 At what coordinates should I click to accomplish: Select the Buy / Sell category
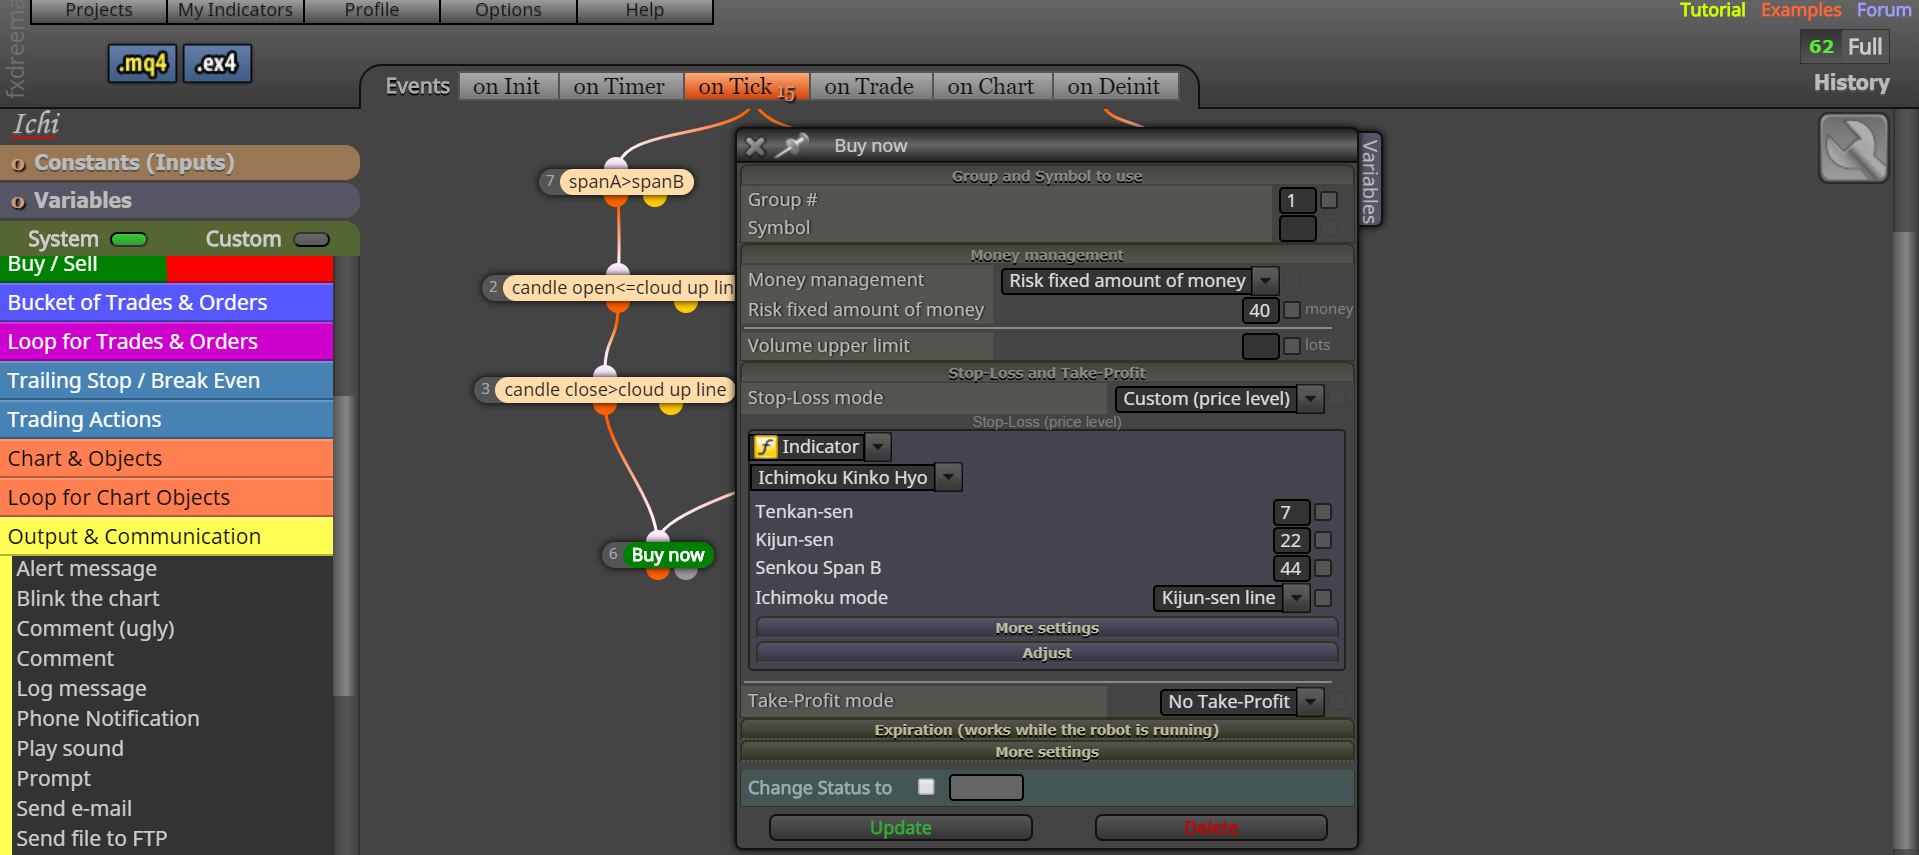(x=166, y=267)
